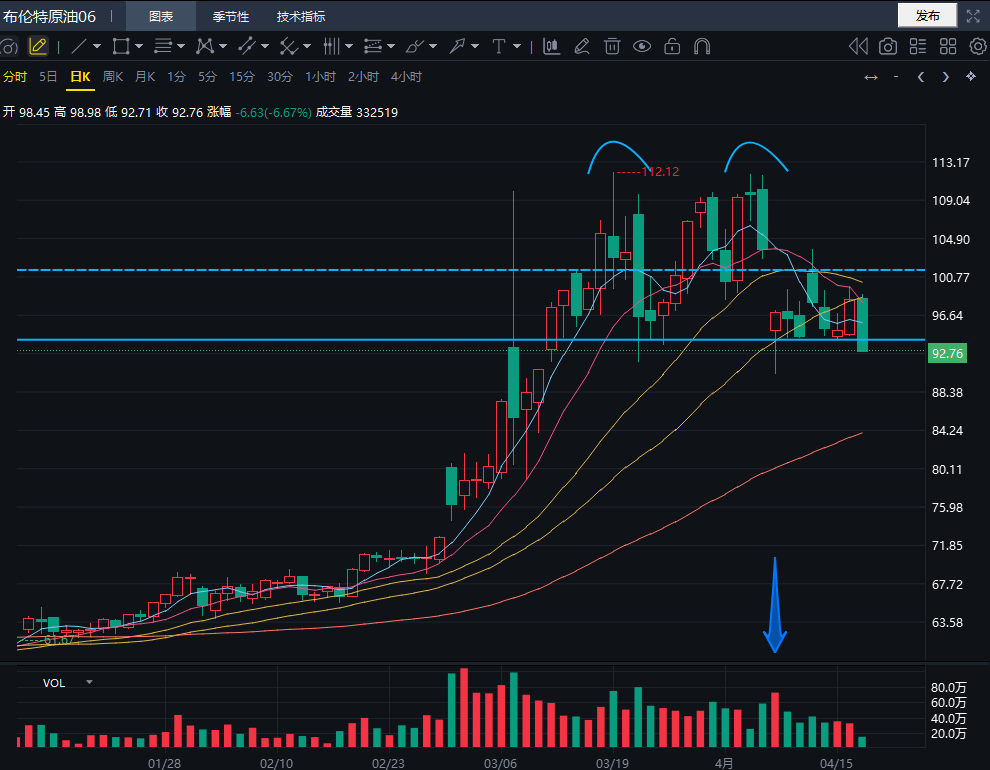Image resolution: width=990 pixels, height=770 pixels.
Task: Select the zigzag wave pattern tool
Action: point(205,46)
